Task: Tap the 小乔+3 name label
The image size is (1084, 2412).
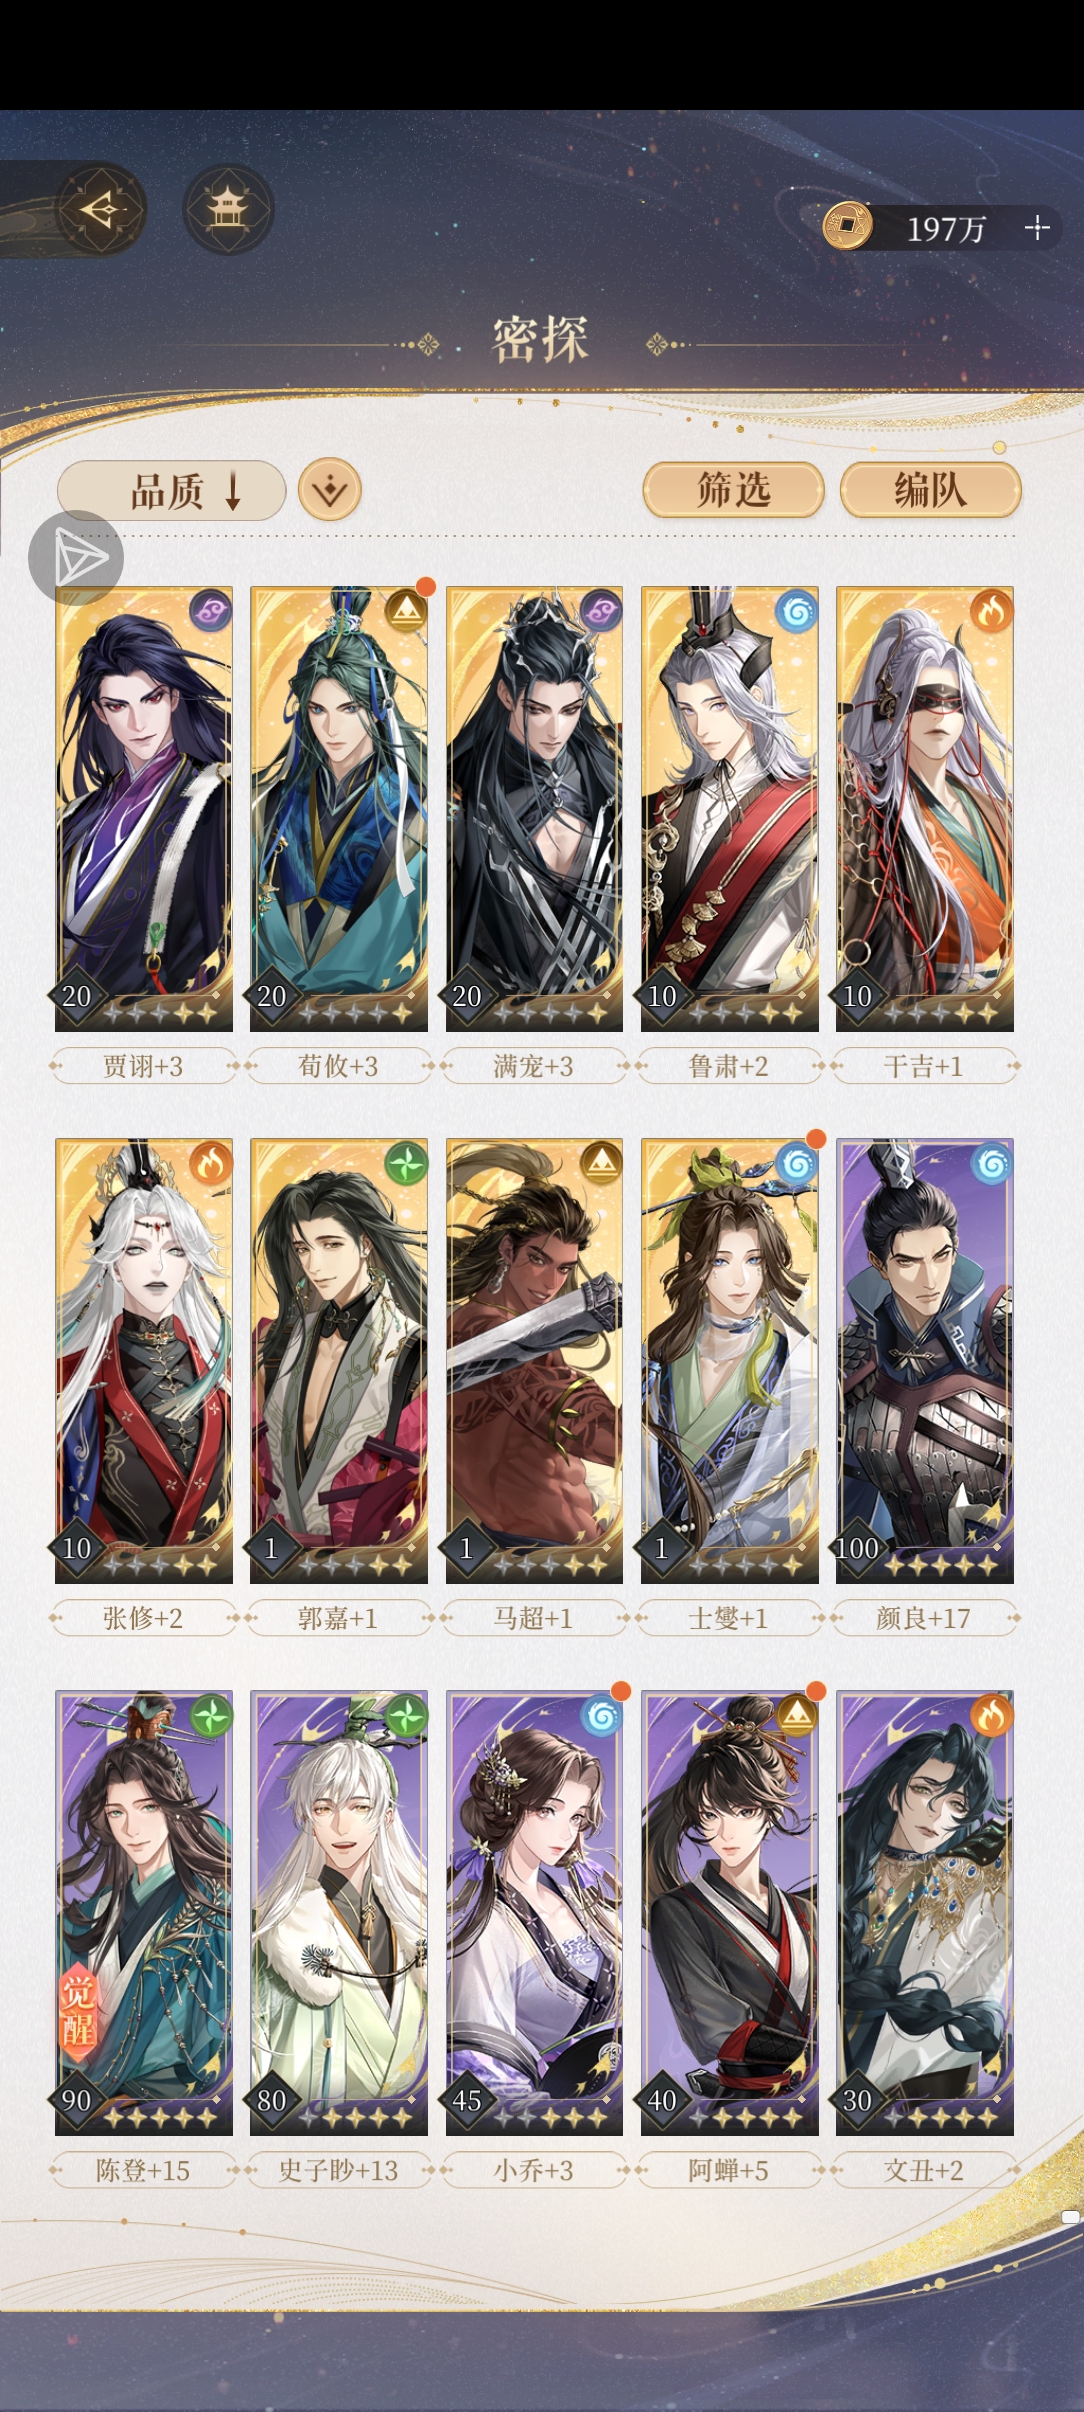Action: [534, 2170]
